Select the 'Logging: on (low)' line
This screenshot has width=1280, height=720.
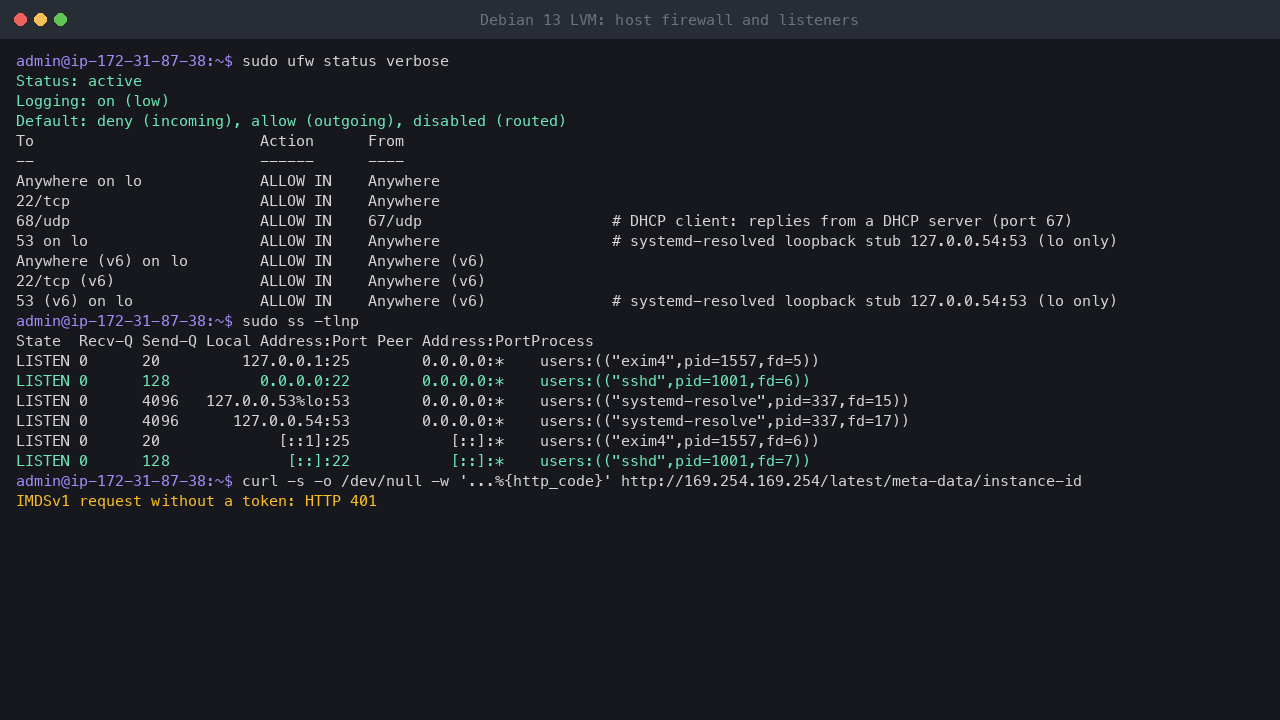pyautogui.click(x=93, y=101)
